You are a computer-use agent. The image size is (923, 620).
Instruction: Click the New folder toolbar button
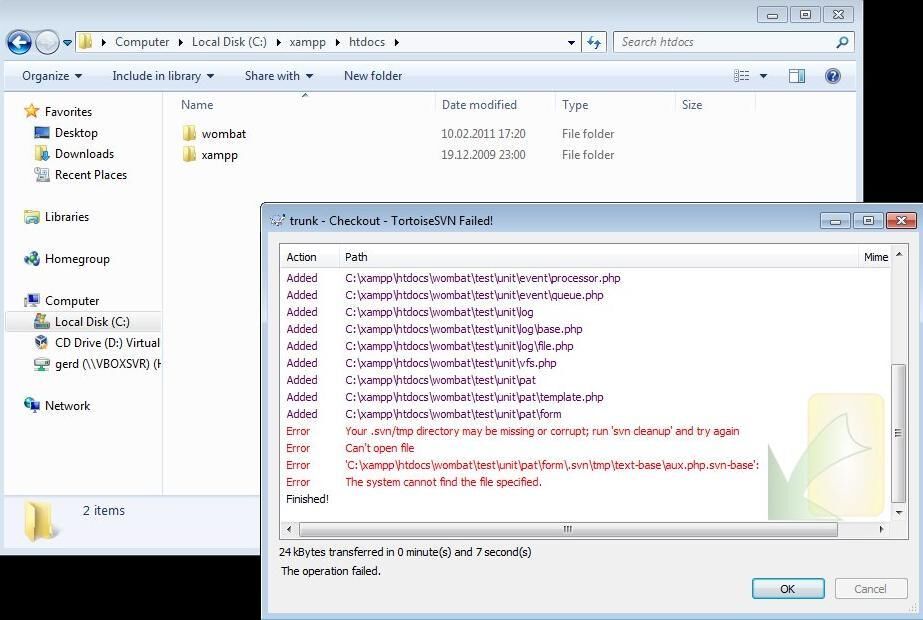point(373,76)
